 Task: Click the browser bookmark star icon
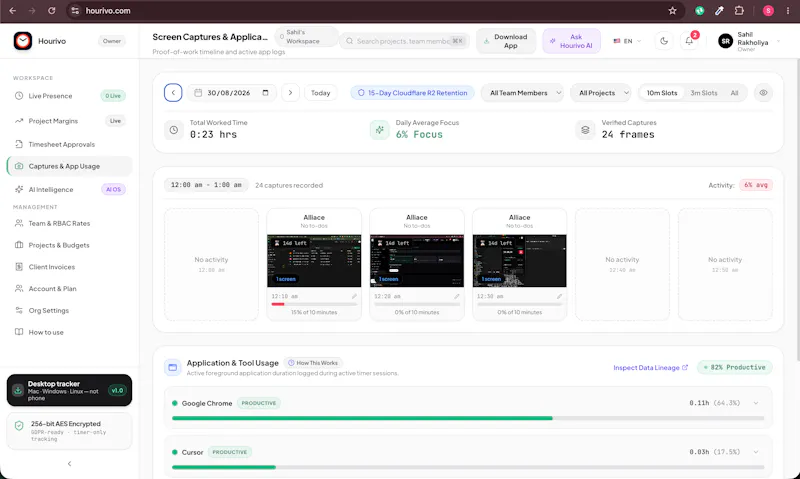(x=672, y=11)
